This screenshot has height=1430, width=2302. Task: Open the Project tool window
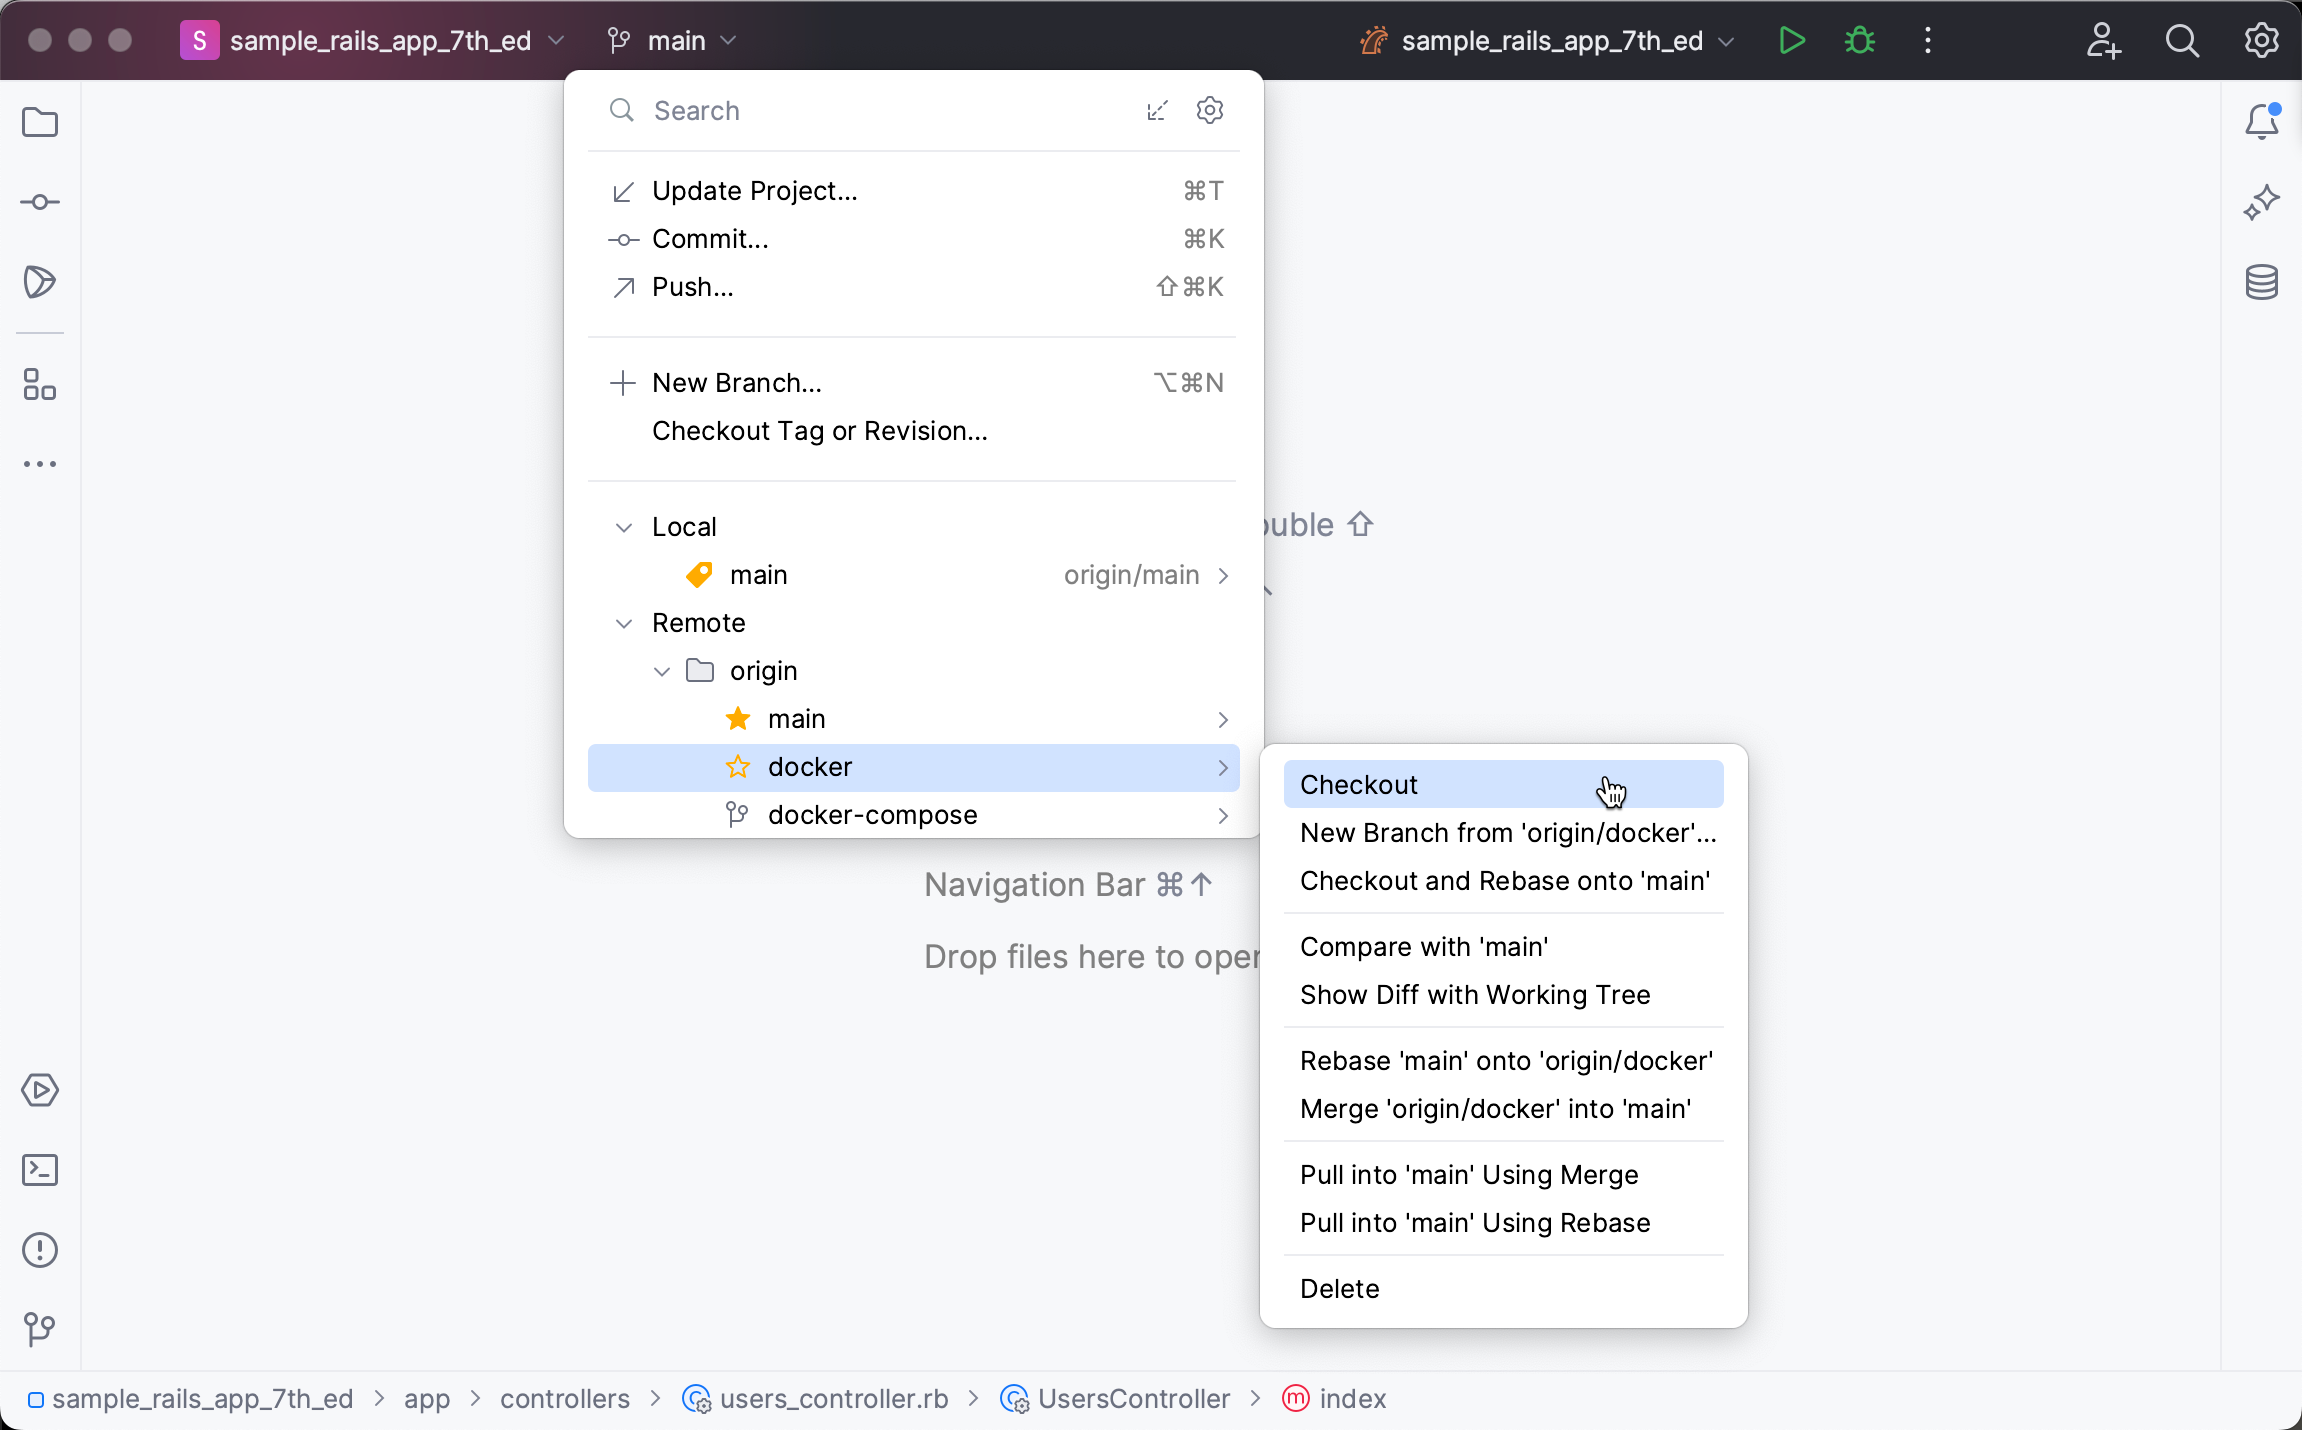(39, 121)
